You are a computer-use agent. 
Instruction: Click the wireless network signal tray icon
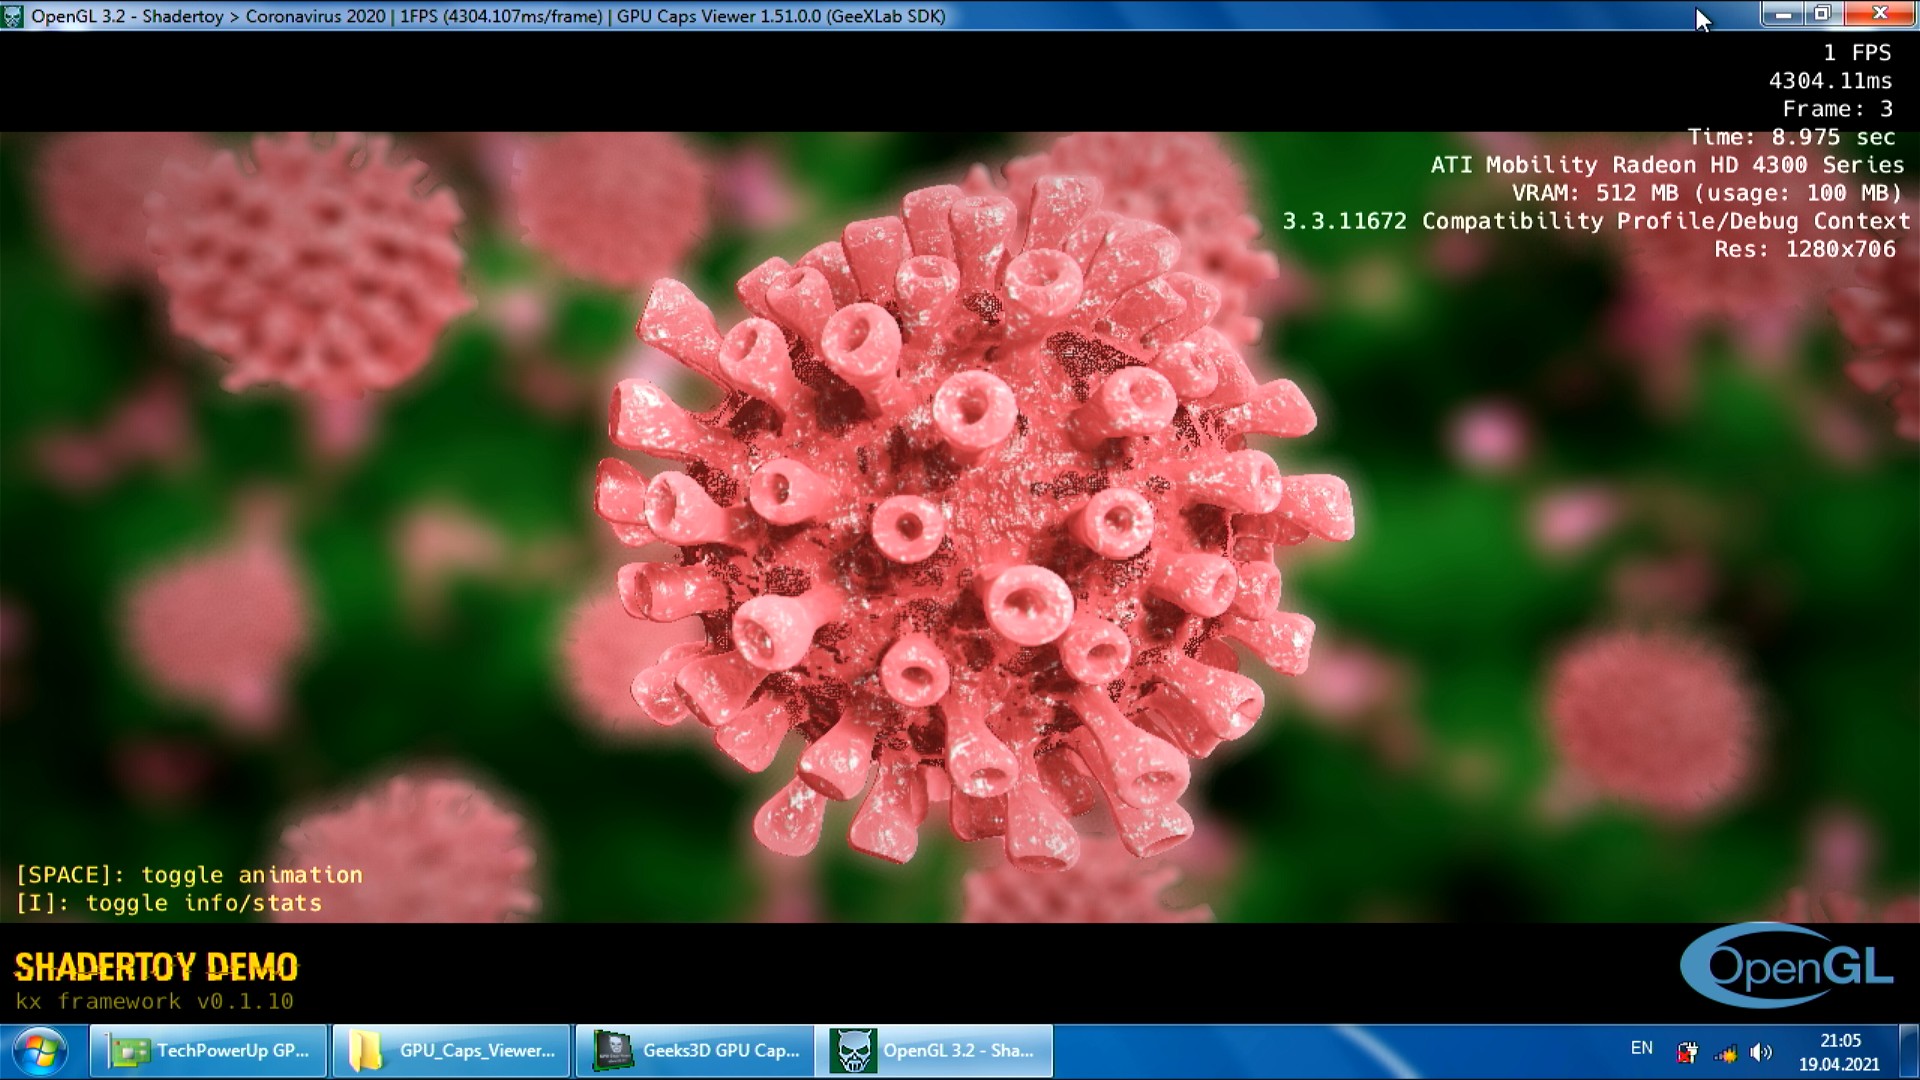(x=1726, y=1052)
